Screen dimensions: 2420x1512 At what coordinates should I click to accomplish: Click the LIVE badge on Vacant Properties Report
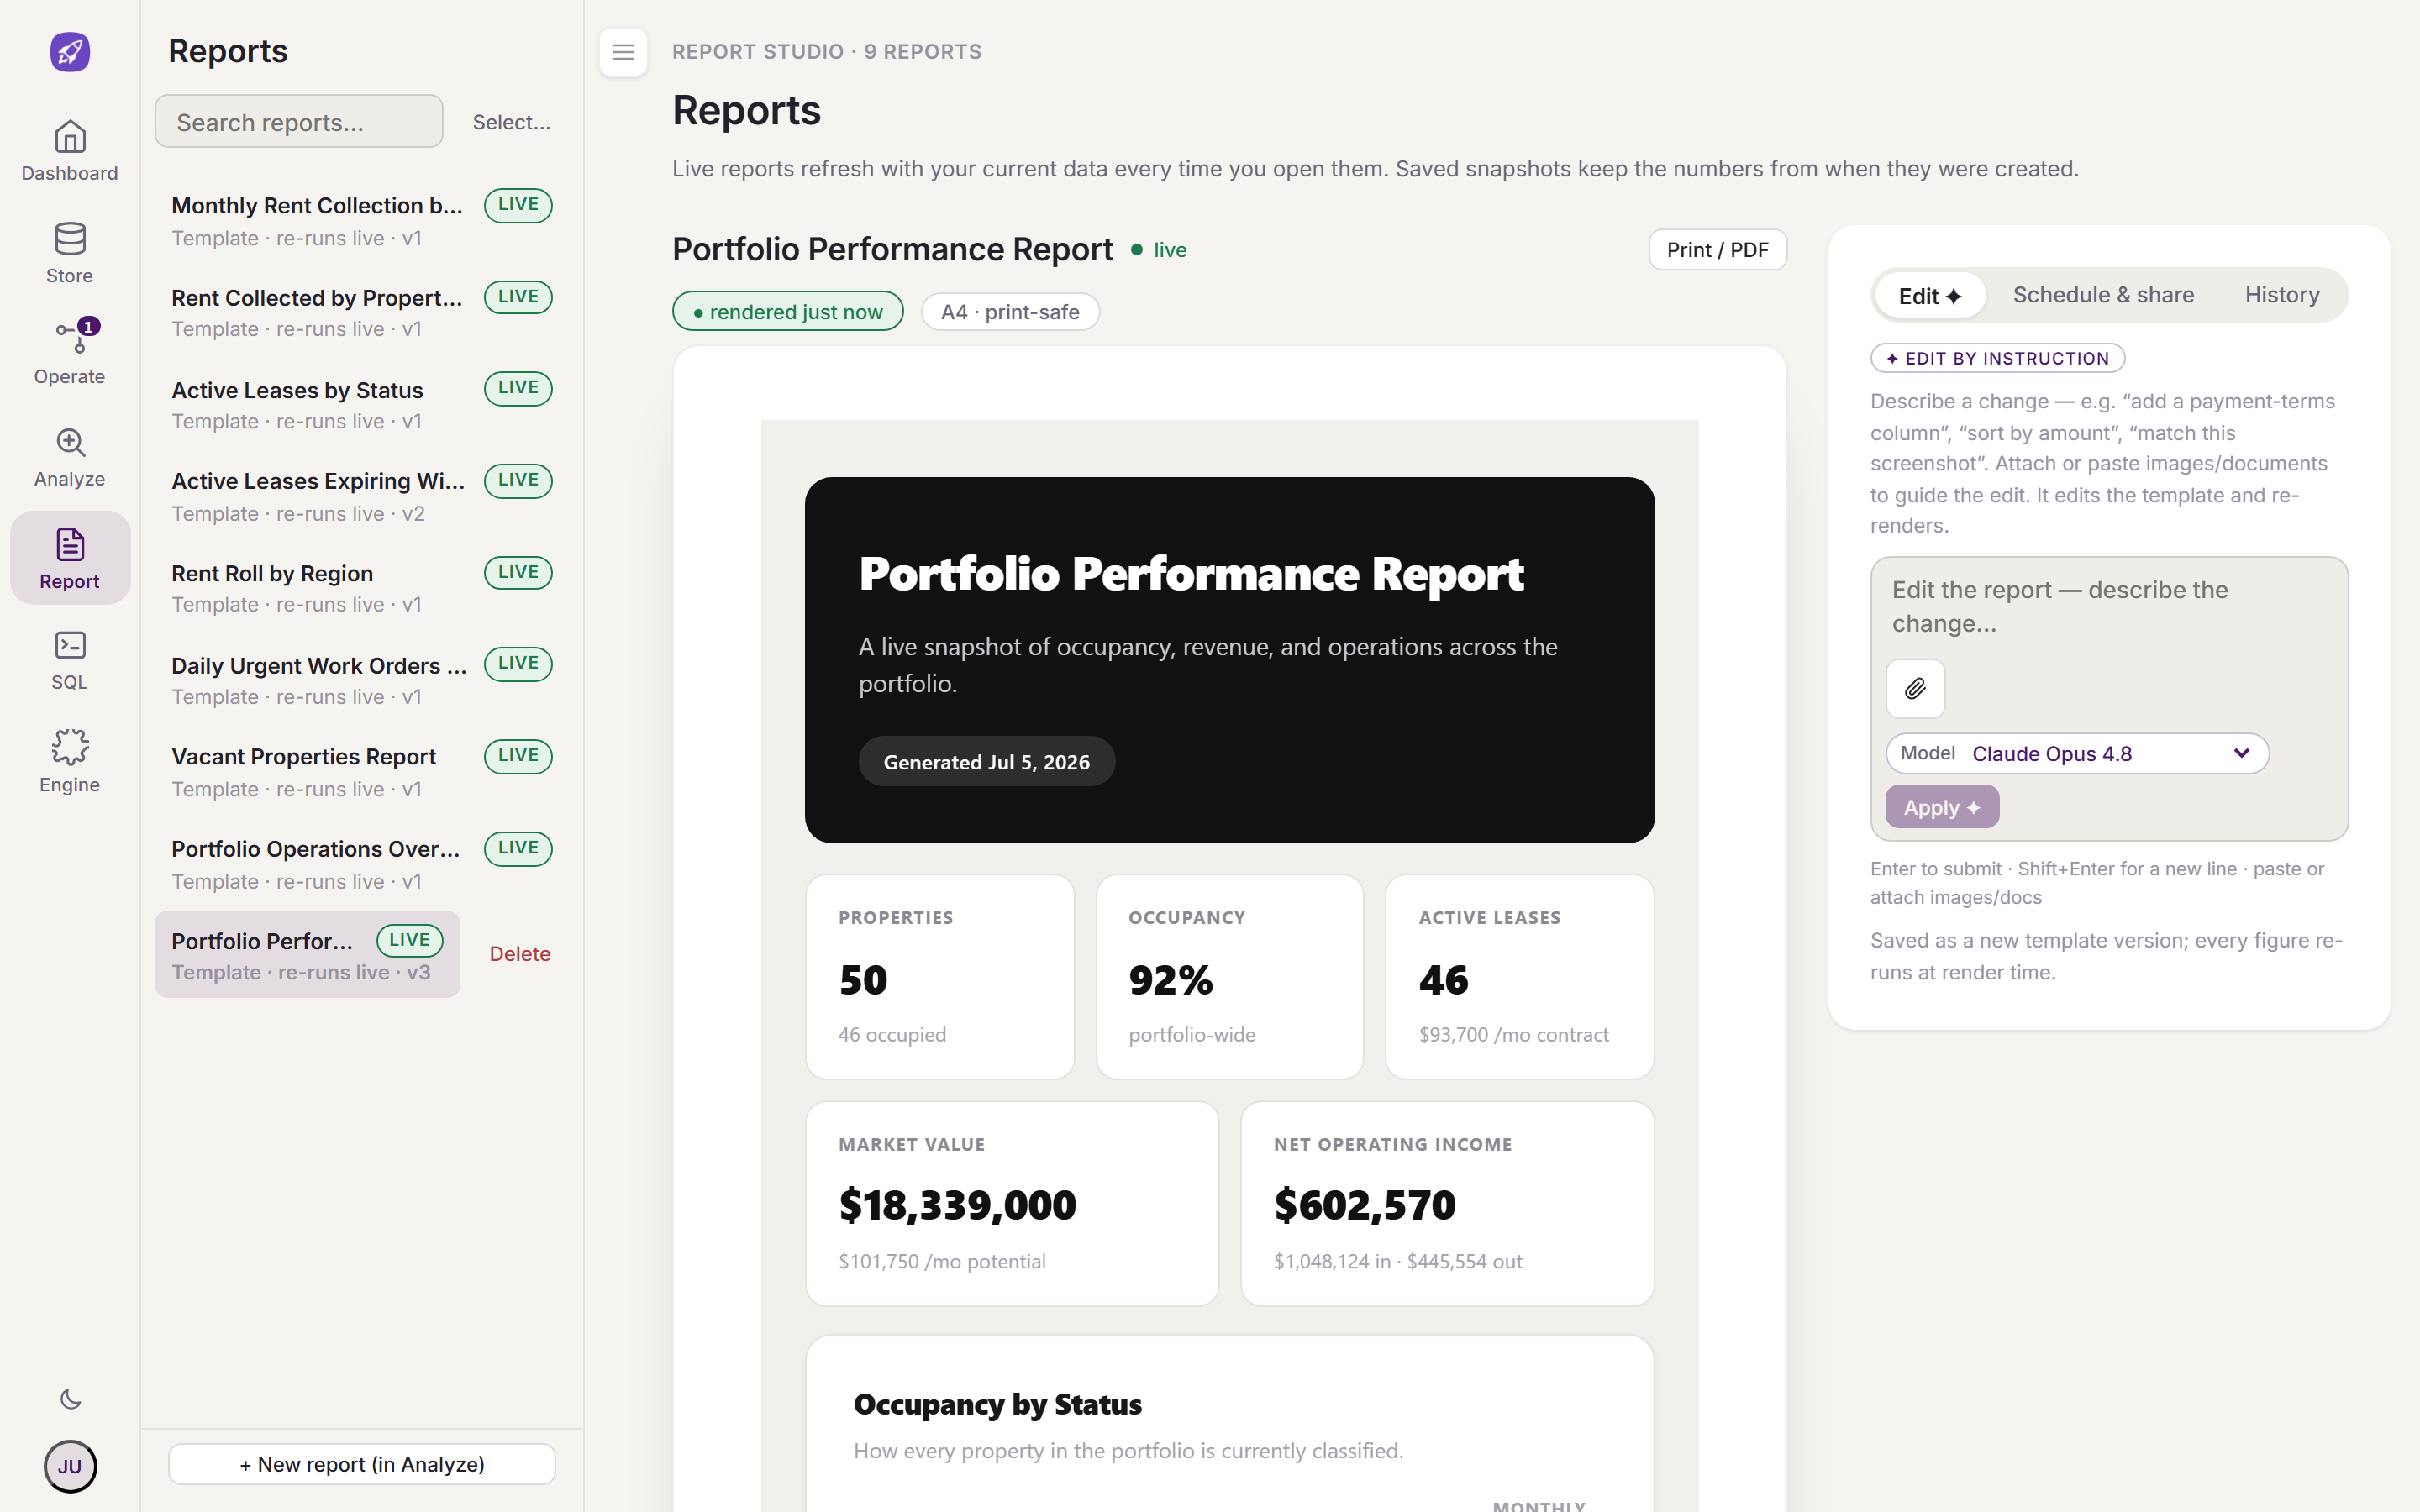(518, 755)
